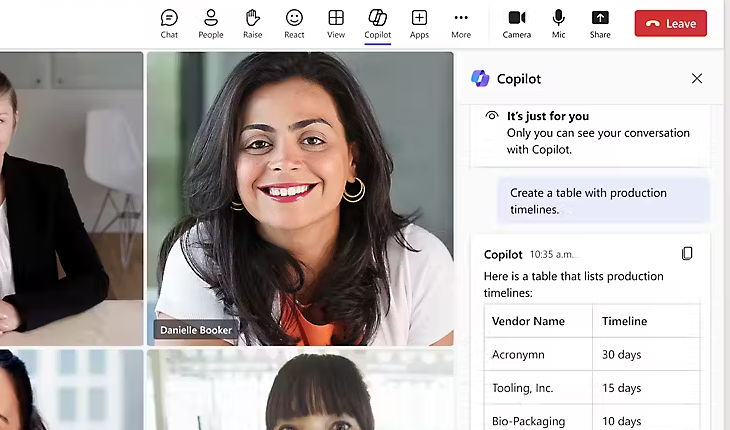Select Danielle Booker's video tile
This screenshot has width=730, height=430.
(300, 200)
